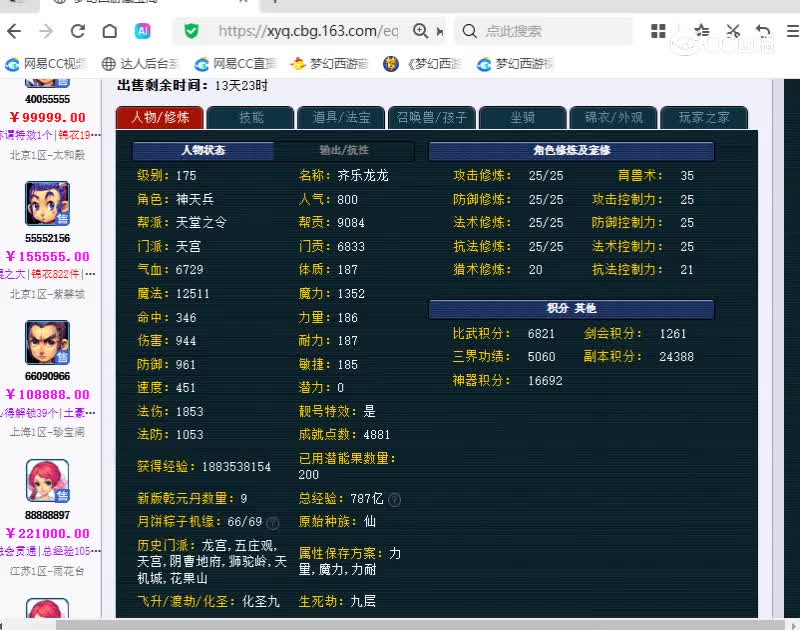Open the AI assistant icon
800x630 pixels.
pos(142,32)
